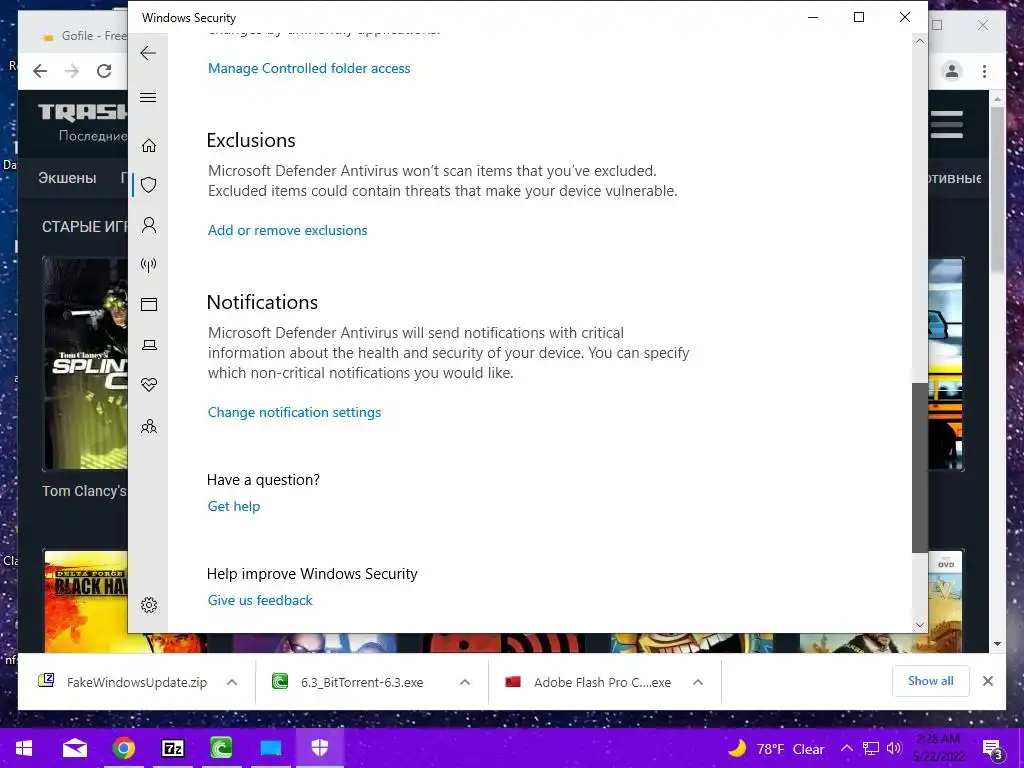Click Show all downloads button
This screenshot has height=768, width=1024.
click(x=931, y=681)
